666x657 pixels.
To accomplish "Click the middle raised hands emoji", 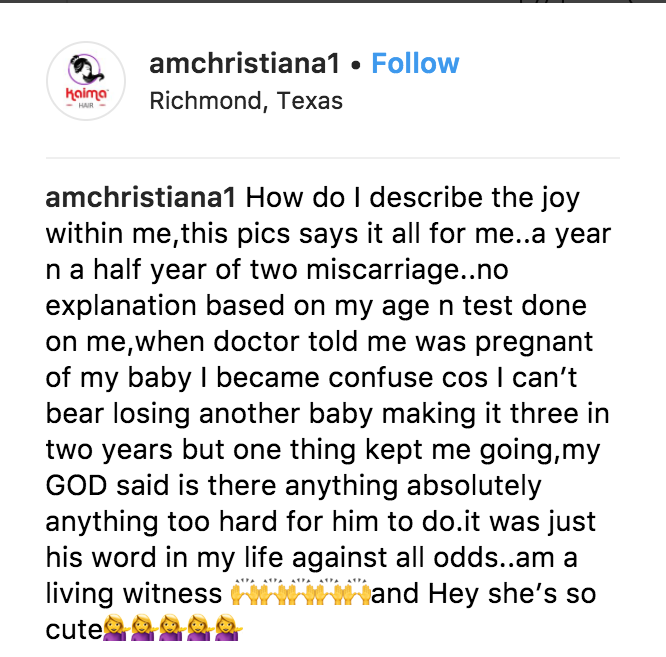I will (x=300, y=593).
